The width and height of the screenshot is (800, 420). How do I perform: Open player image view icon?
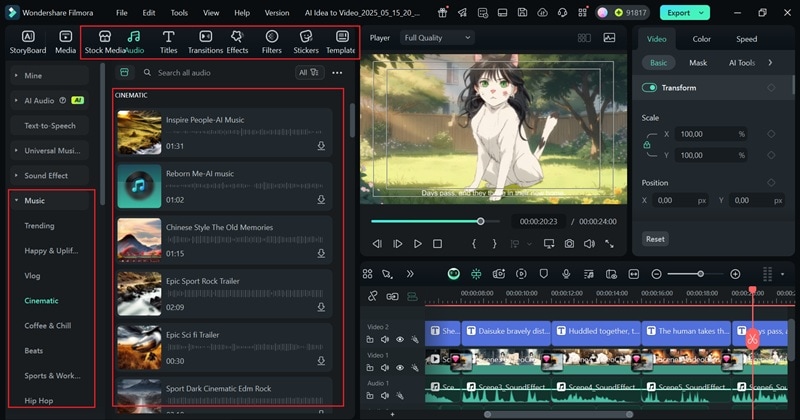[x=609, y=38]
